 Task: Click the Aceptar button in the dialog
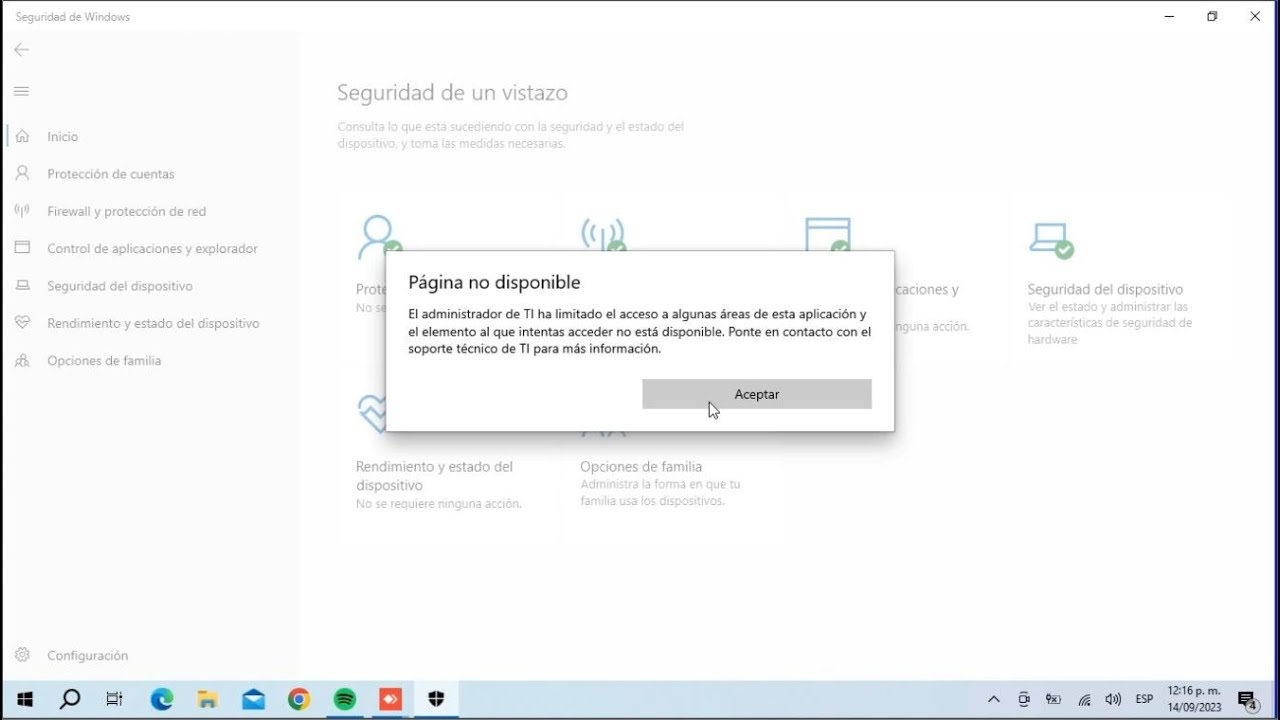pyautogui.click(x=757, y=394)
